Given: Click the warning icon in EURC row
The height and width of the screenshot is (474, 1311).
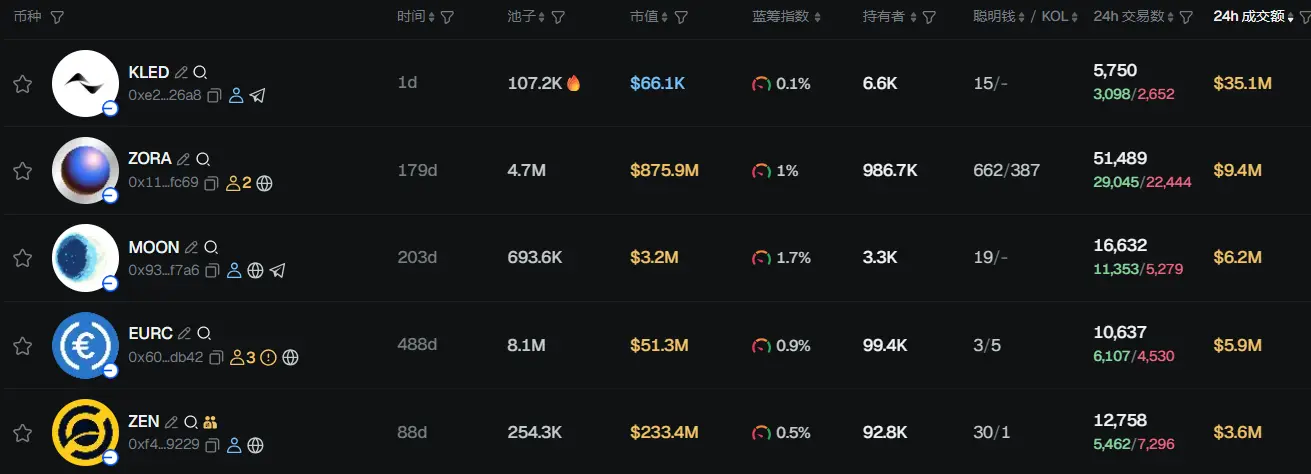Looking at the screenshot, I should click(268, 357).
